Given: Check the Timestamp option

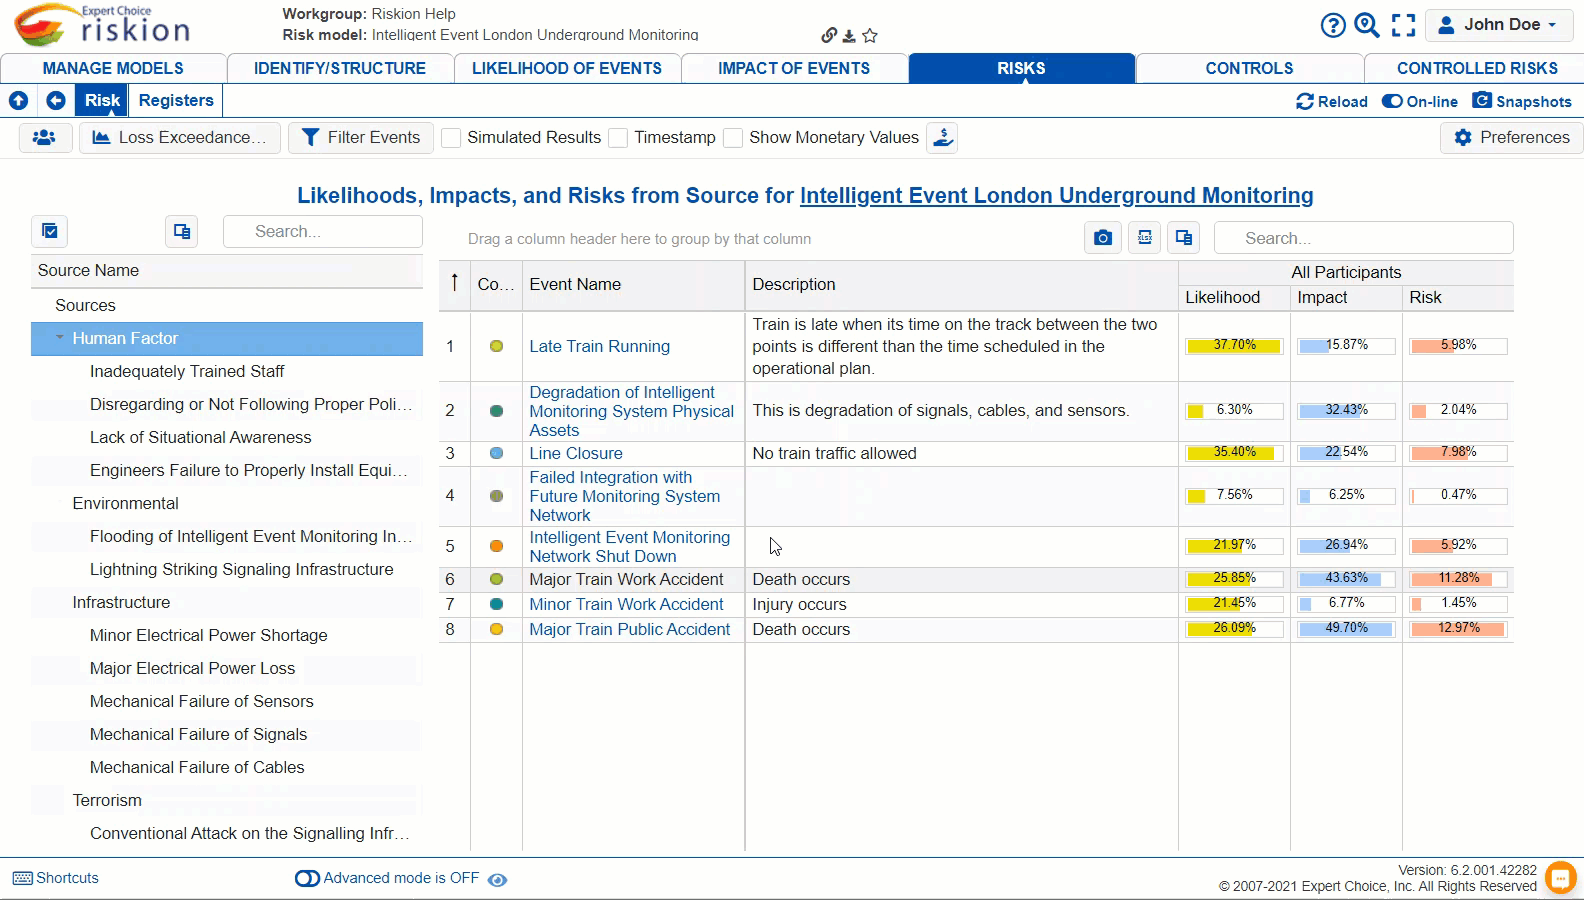Looking at the screenshot, I should 619,138.
